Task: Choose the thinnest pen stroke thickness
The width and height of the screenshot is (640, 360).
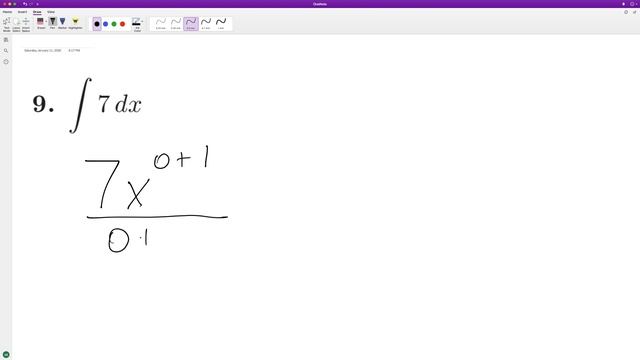Action: coord(161,24)
